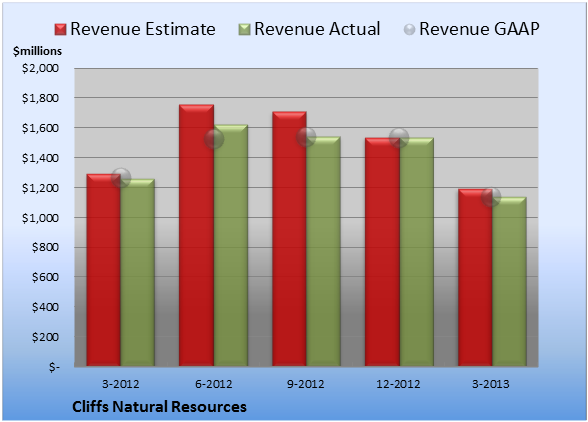
Task: Select the green actual bar for 3-2013
Action: pos(509,282)
